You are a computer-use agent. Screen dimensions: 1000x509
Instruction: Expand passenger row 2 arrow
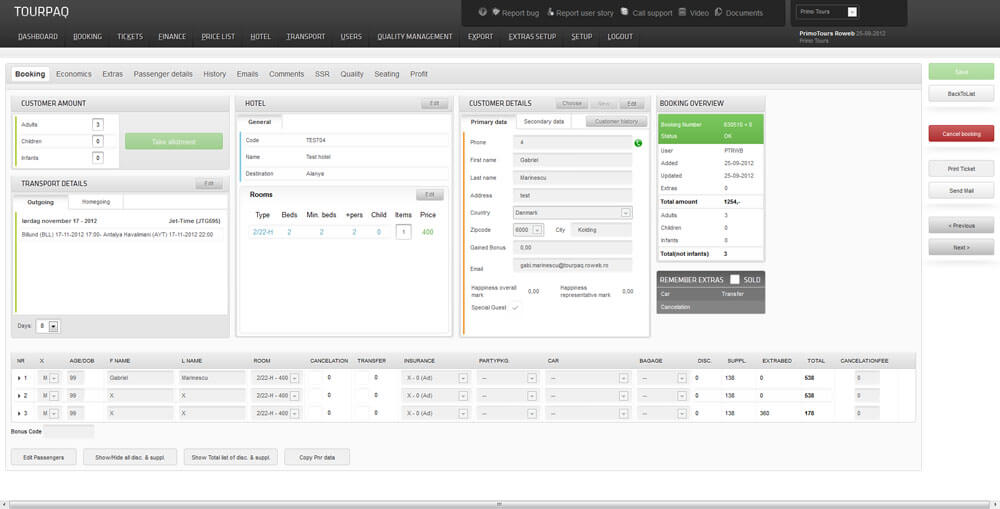[19, 396]
